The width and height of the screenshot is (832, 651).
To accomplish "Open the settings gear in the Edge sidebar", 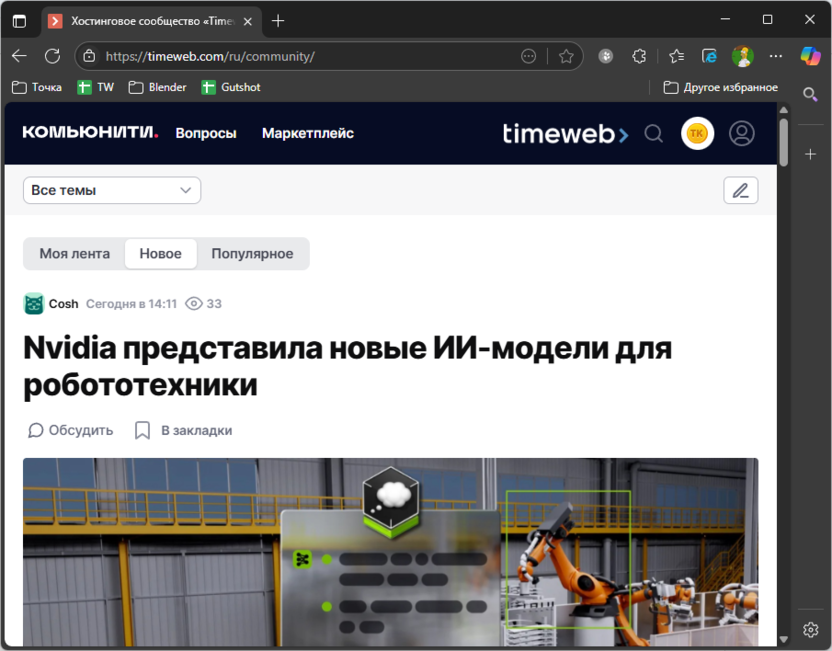I will pos(810,629).
